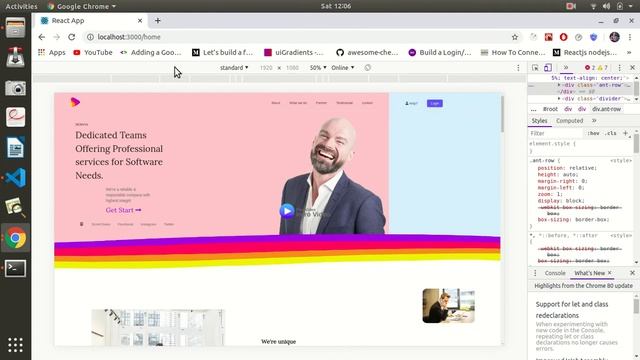Click the blue Login button

[x=435, y=103]
